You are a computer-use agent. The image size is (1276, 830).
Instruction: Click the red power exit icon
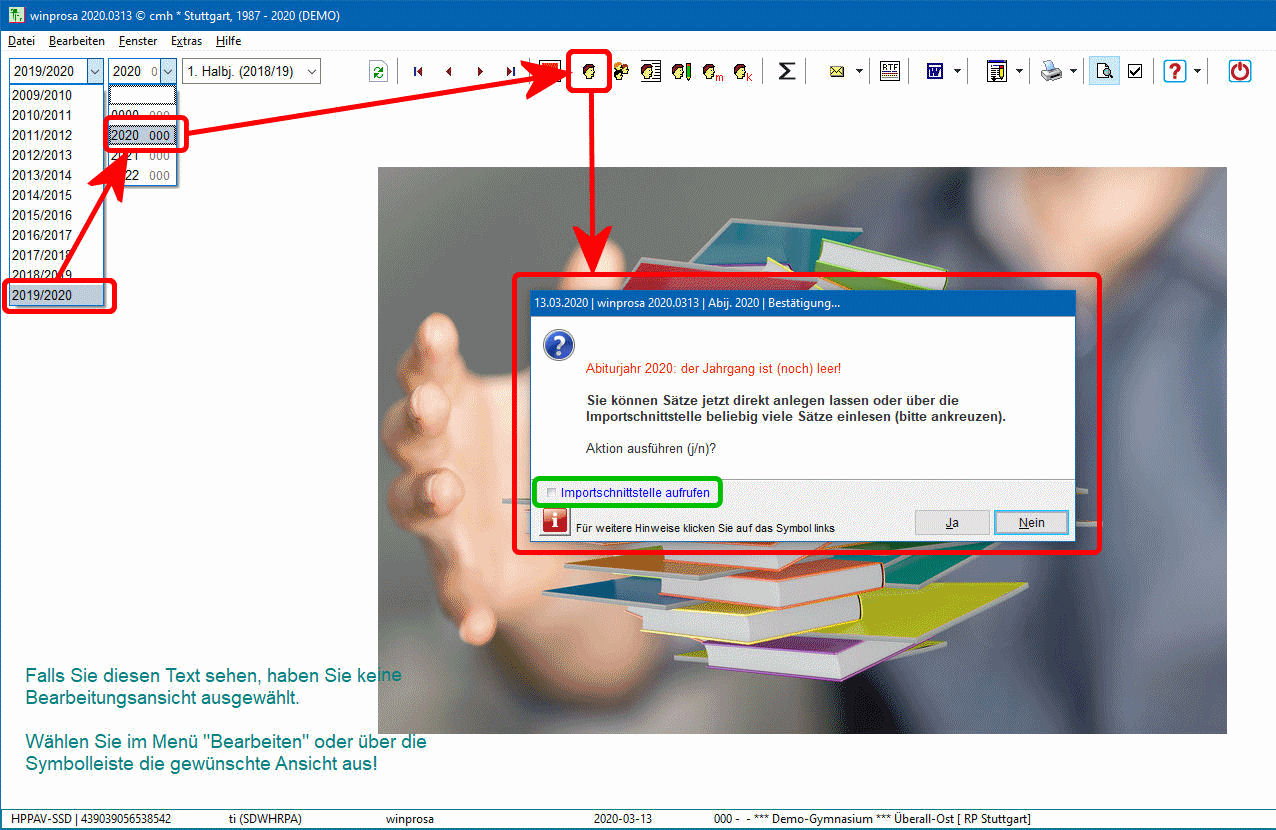pos(1240,71)
